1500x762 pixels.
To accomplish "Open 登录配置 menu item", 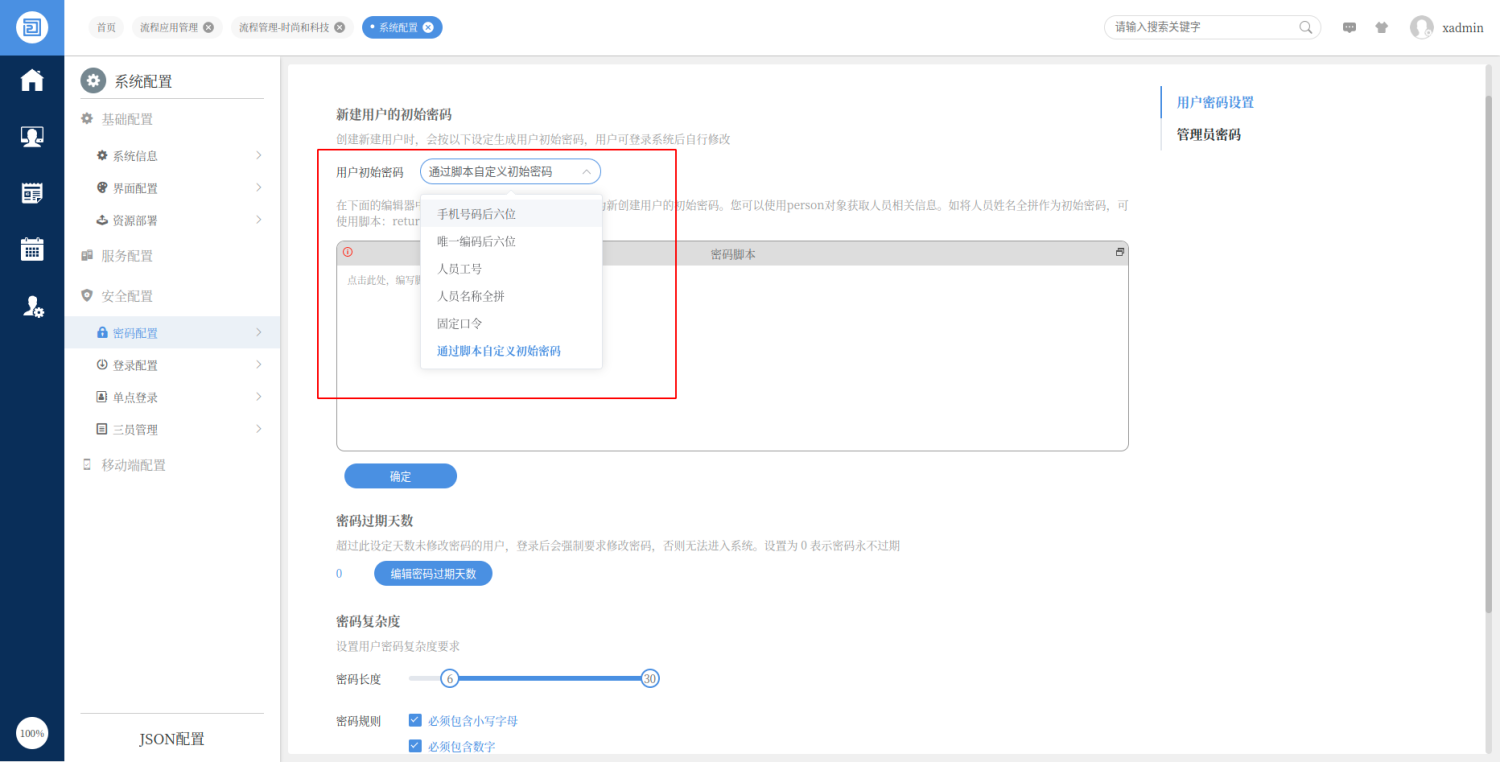I will (x=135, y=365).
